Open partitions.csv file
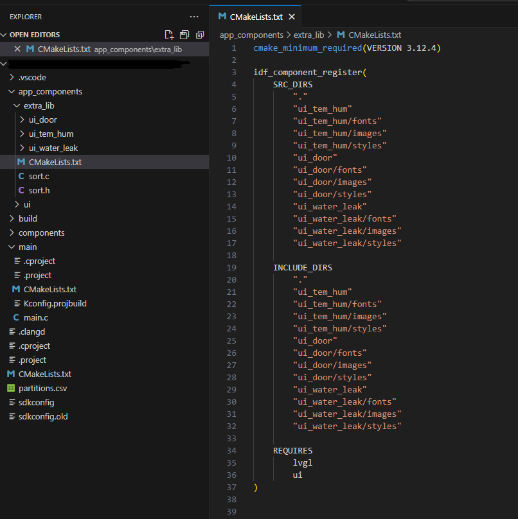Screen dimensions: 518x519 tap(43, 388)
